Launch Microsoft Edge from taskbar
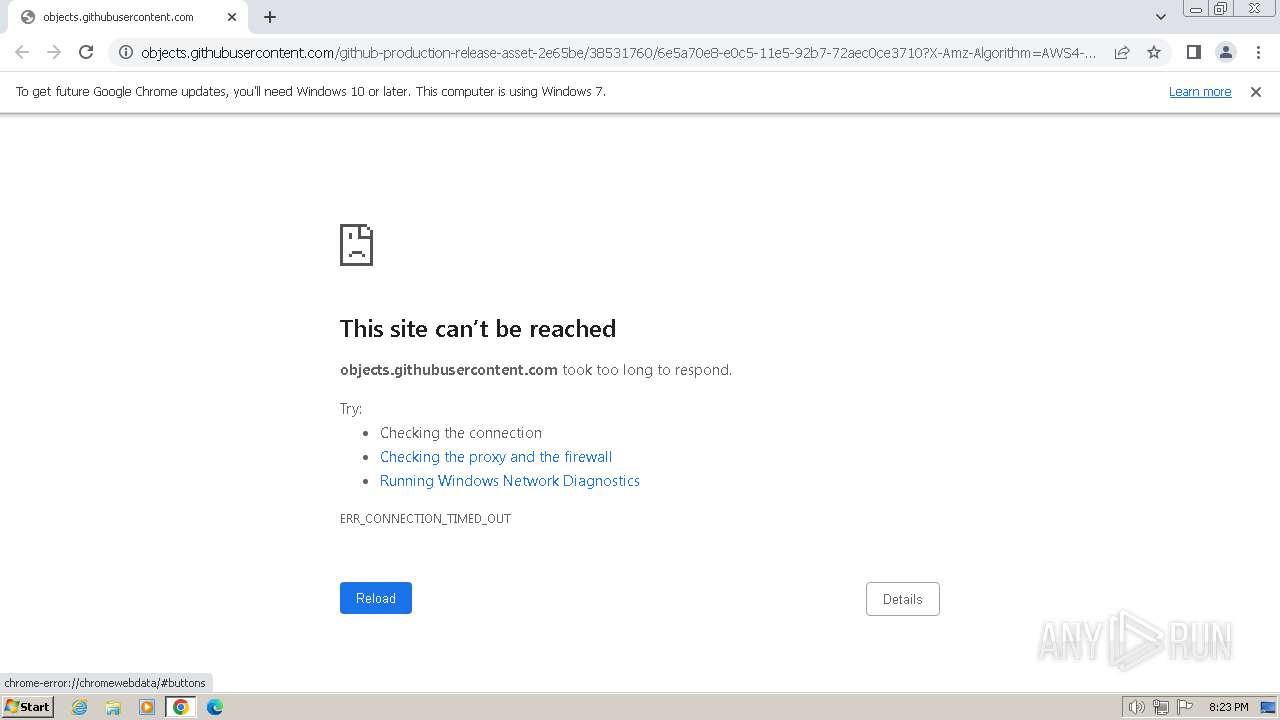 click(215, 707)
